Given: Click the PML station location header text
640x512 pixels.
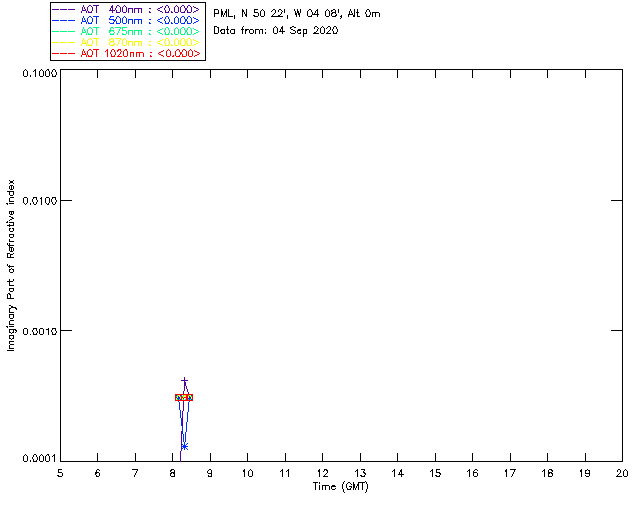Looking at the screenshot, I should (297, 13).
